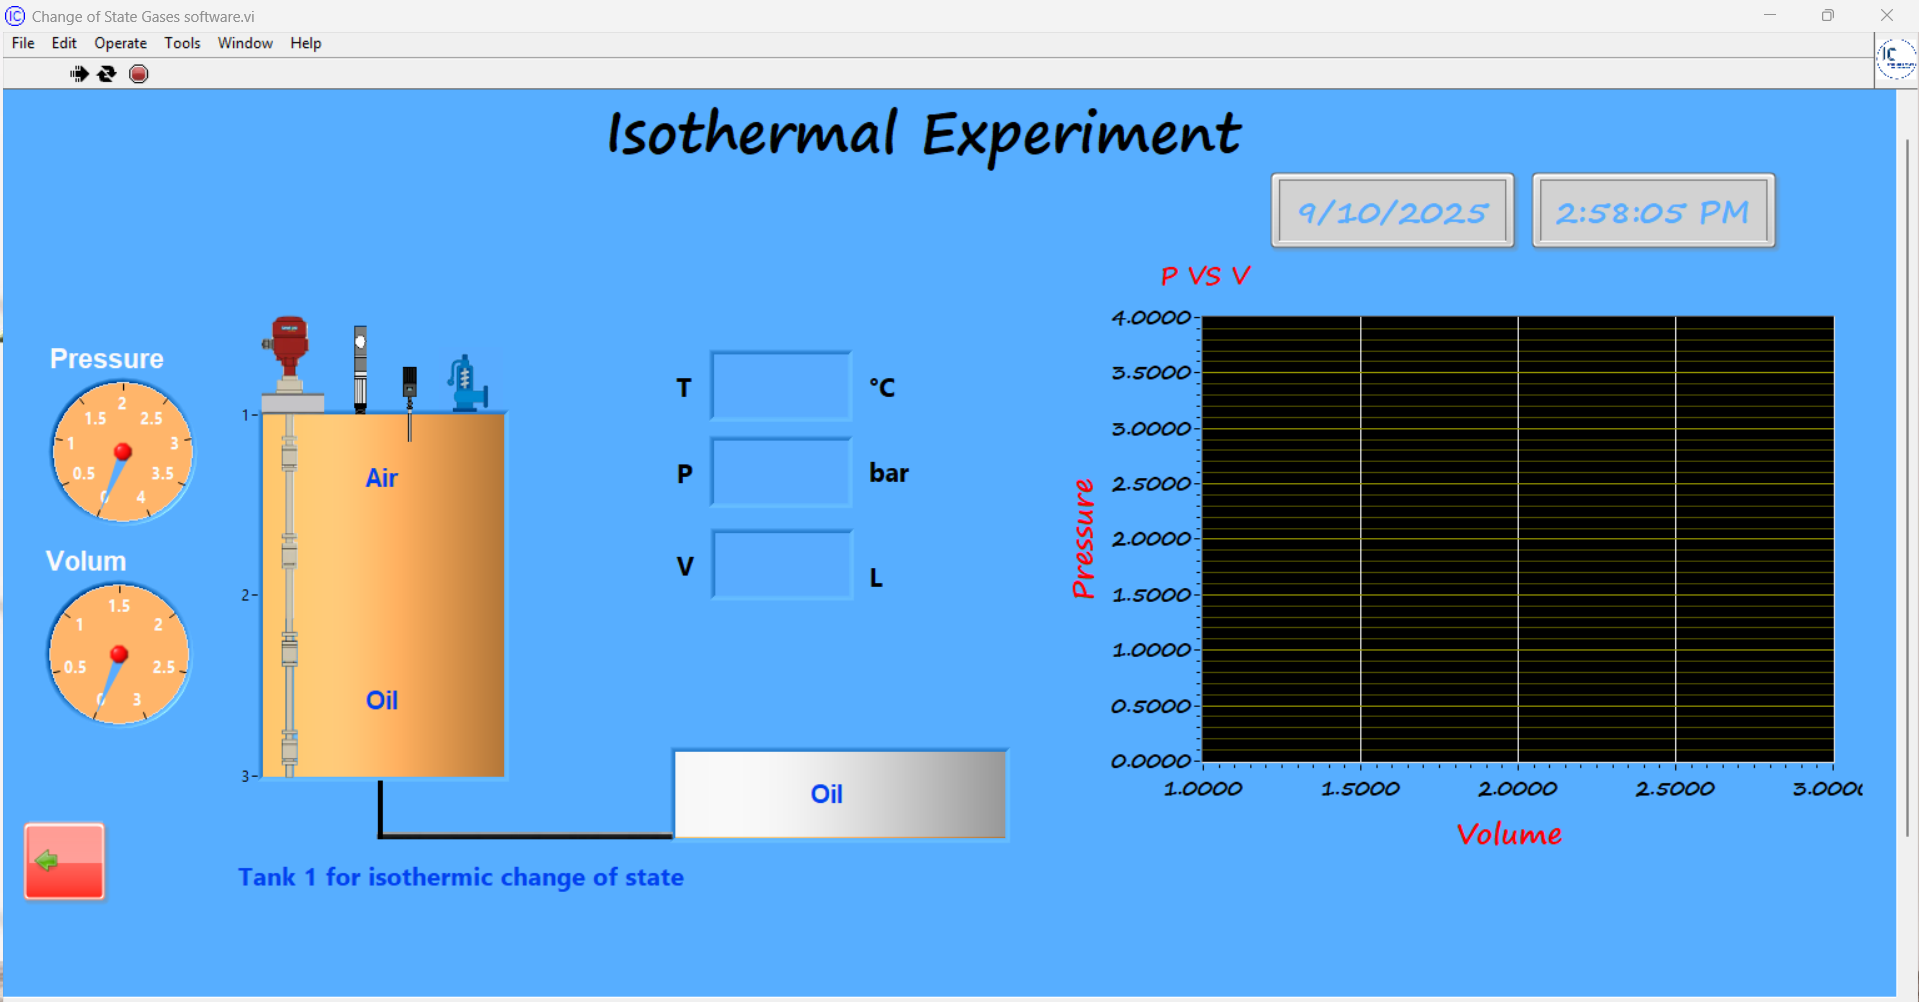Click the level sensor probe on tank
Viewport: 1919px width, 1002px height.
(x=360, y=368)
